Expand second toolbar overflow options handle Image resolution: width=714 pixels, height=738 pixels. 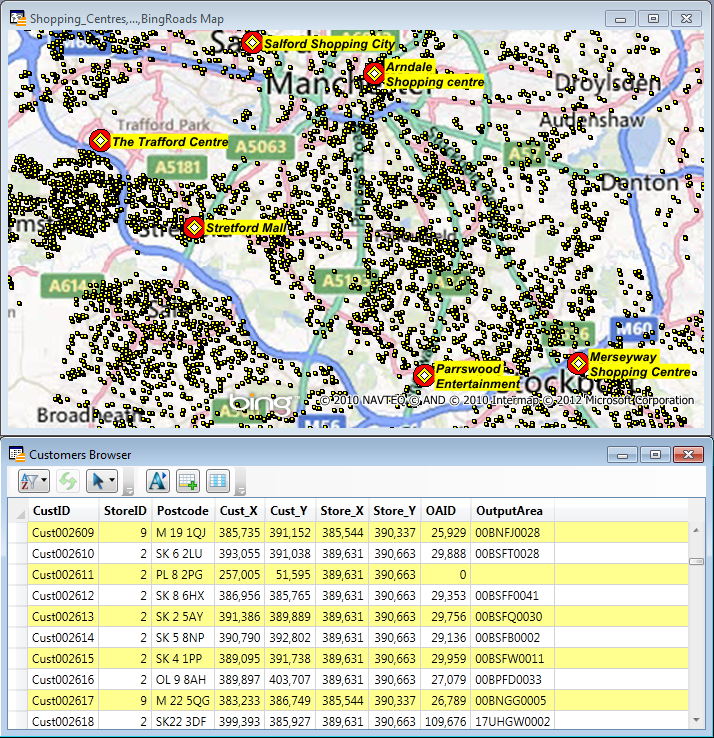tap(240, 482)
